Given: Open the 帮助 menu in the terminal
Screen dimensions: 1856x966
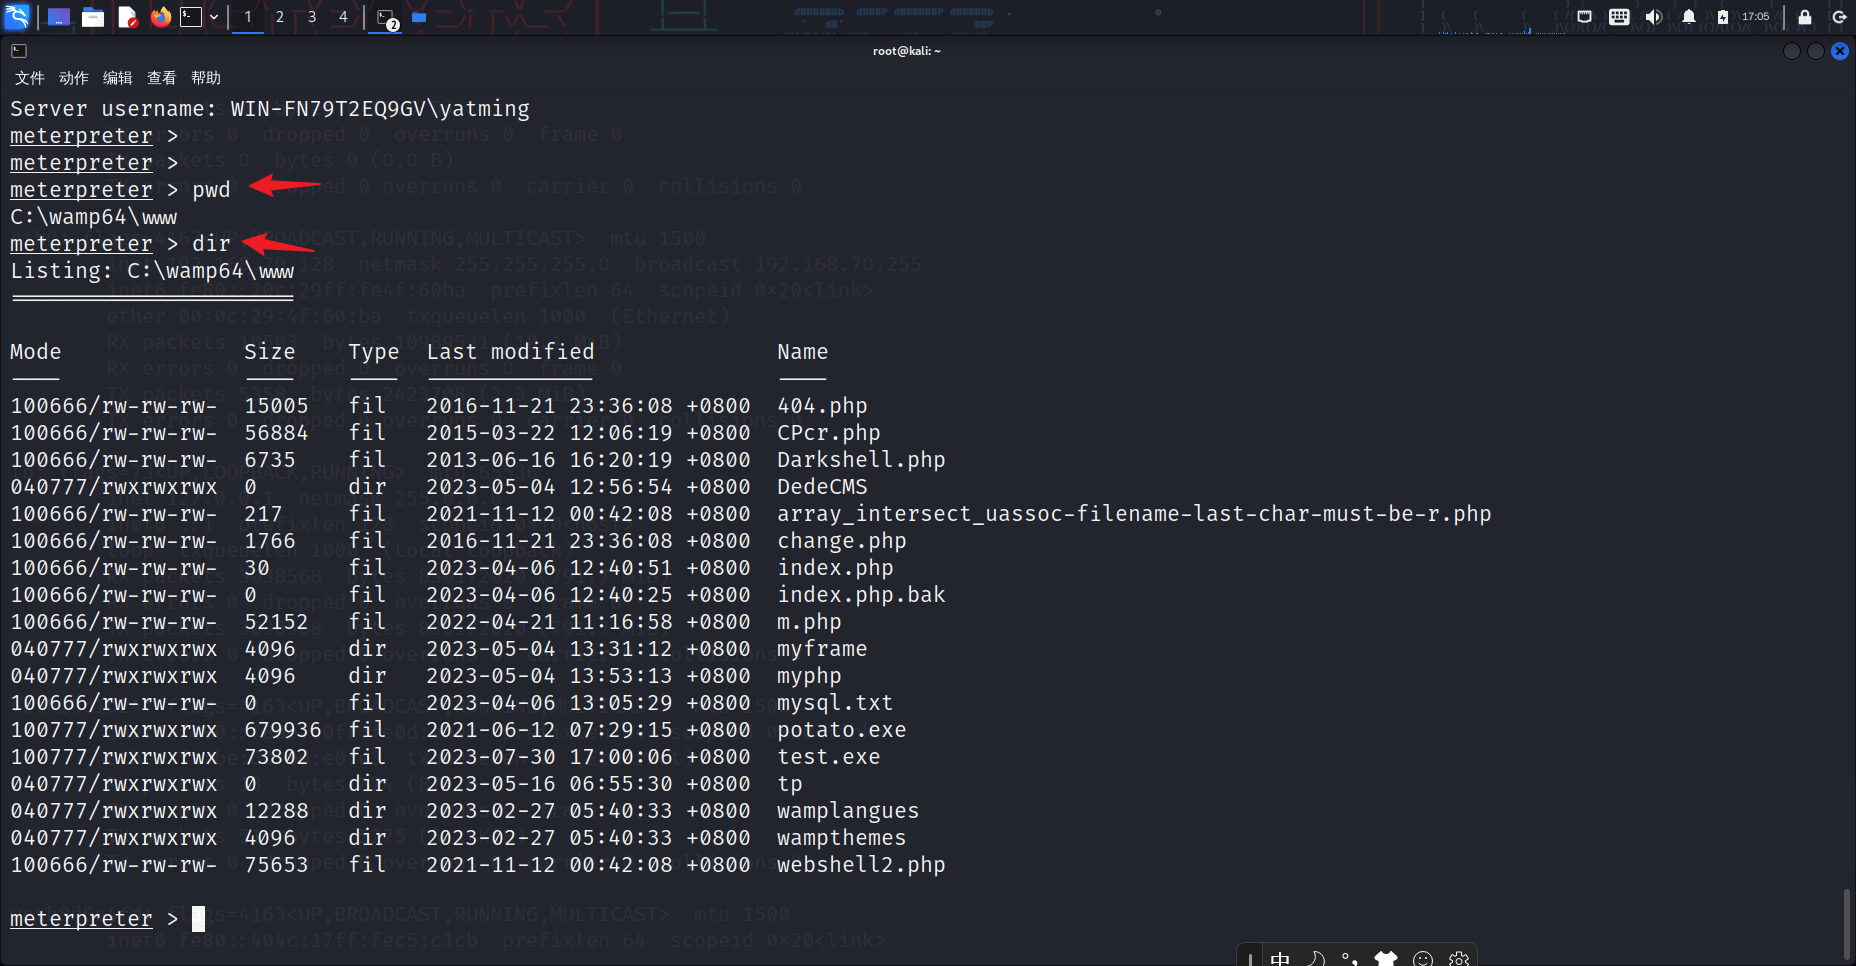Looking at the screenshot, I should click(x=205, y=78).
